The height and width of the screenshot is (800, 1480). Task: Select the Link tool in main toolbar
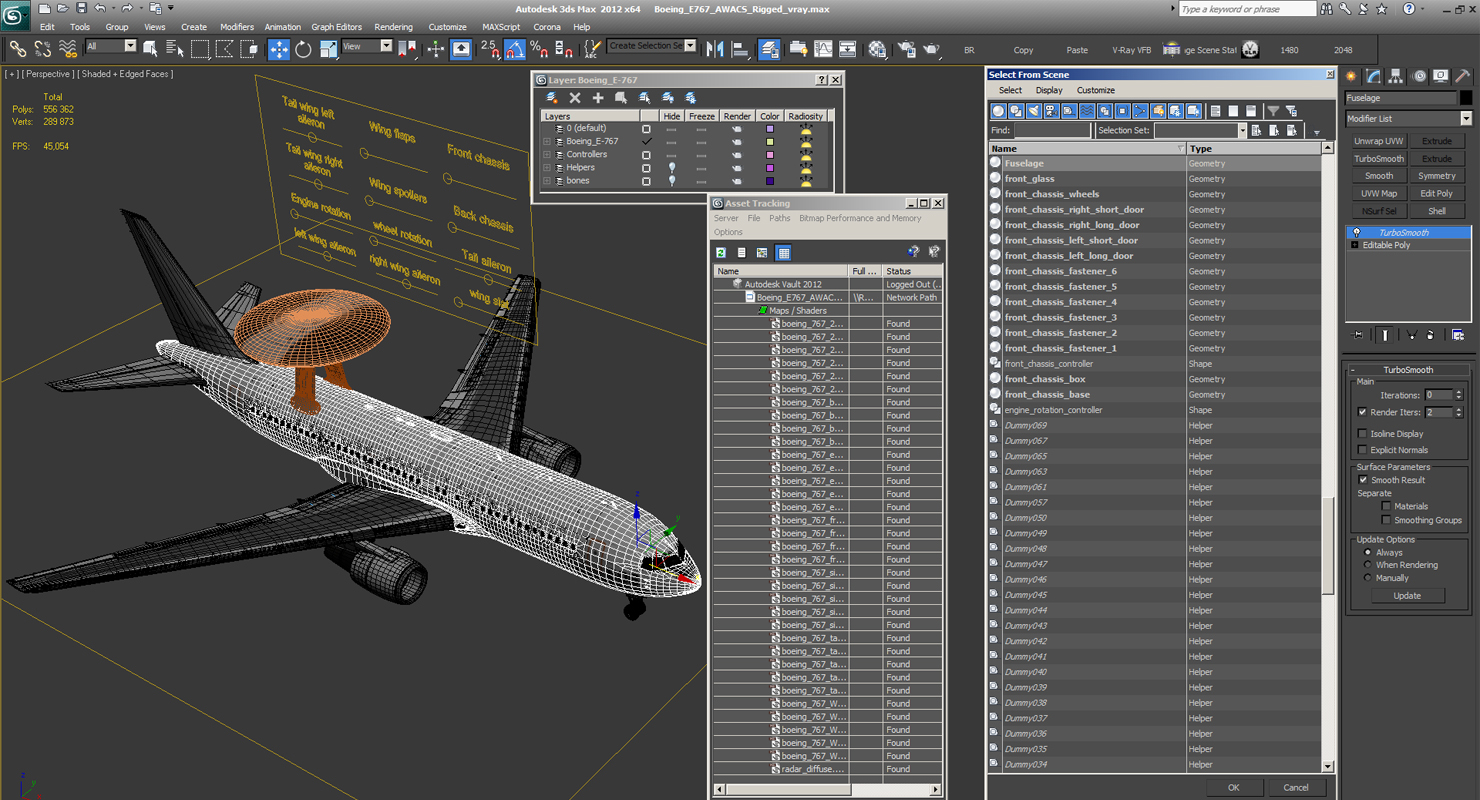17,48
